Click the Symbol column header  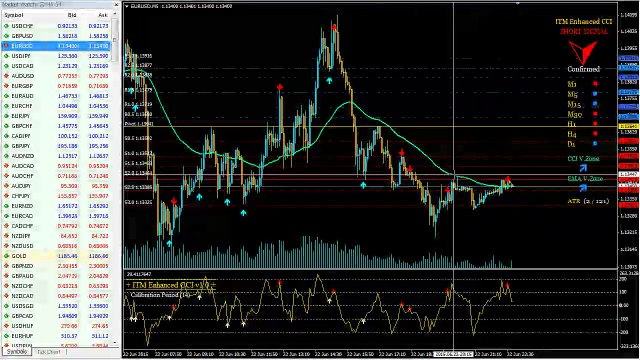point(14,15)
